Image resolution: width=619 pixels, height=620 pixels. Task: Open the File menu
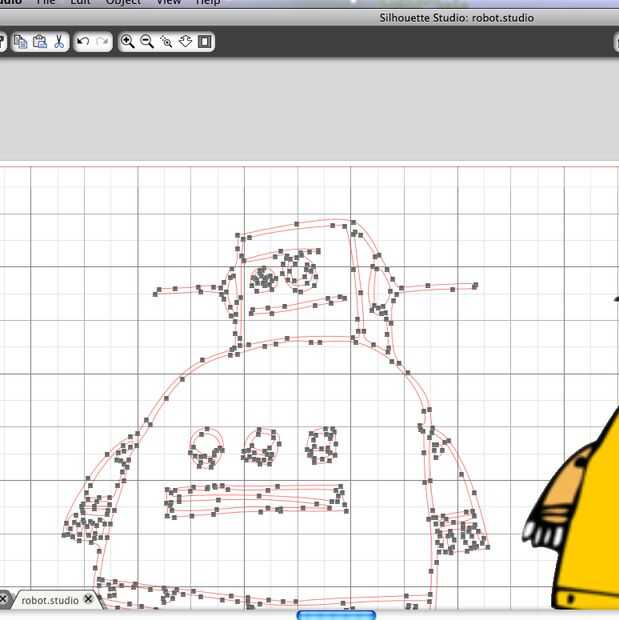[45, 2]
